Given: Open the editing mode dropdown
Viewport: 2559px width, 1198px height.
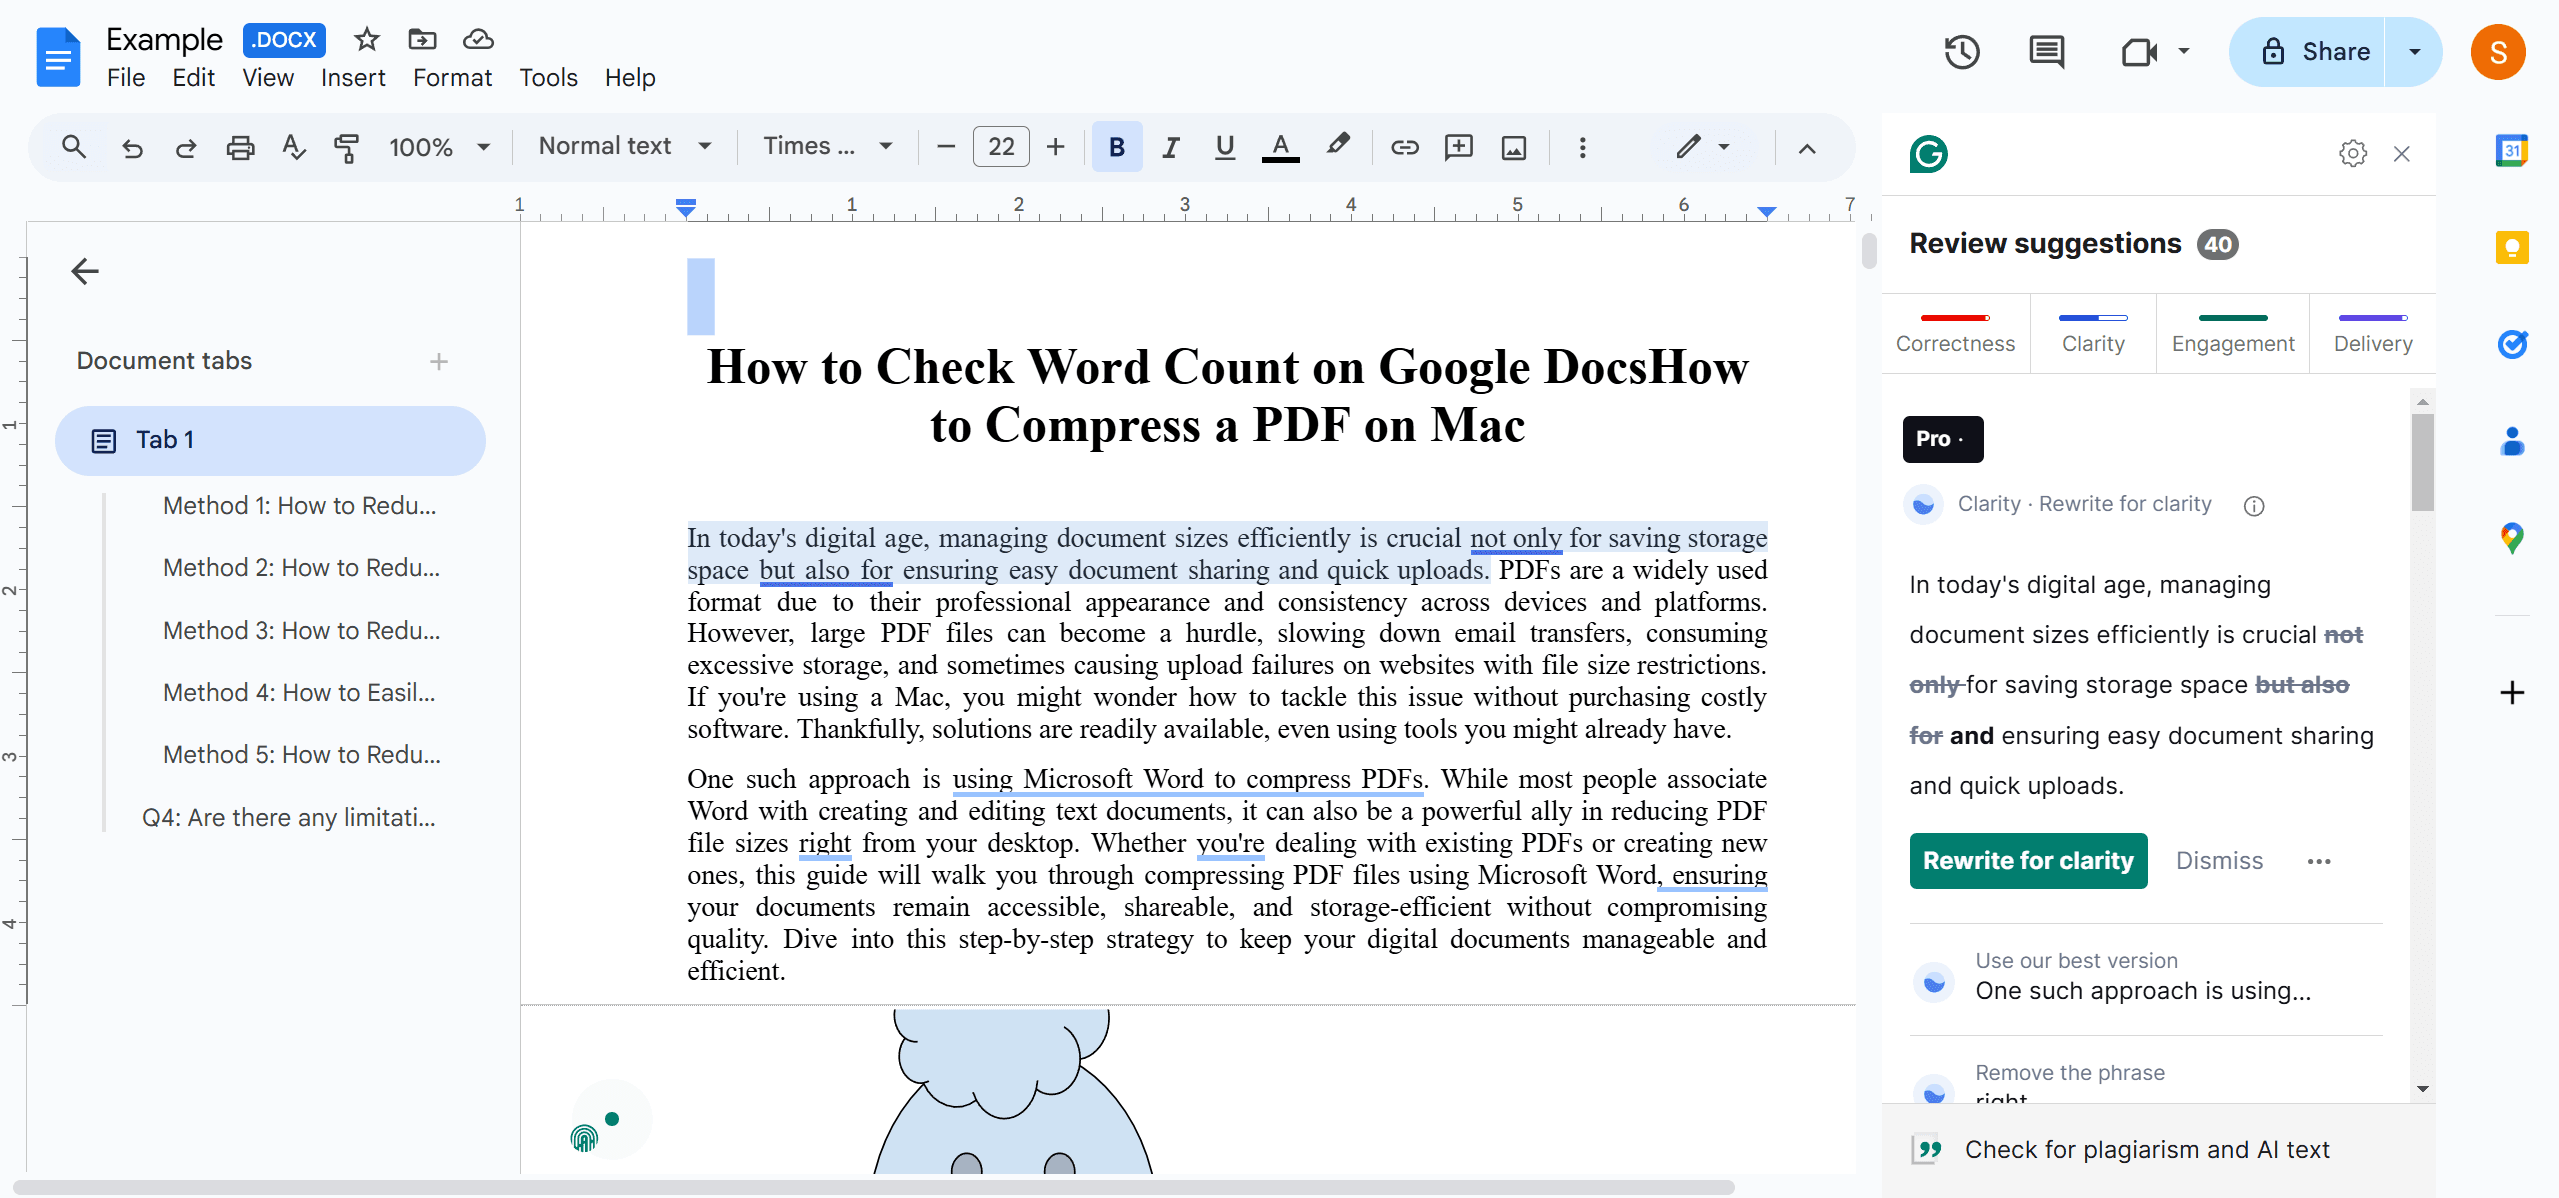Looking at the screenshot, I should pos(1702,147).
